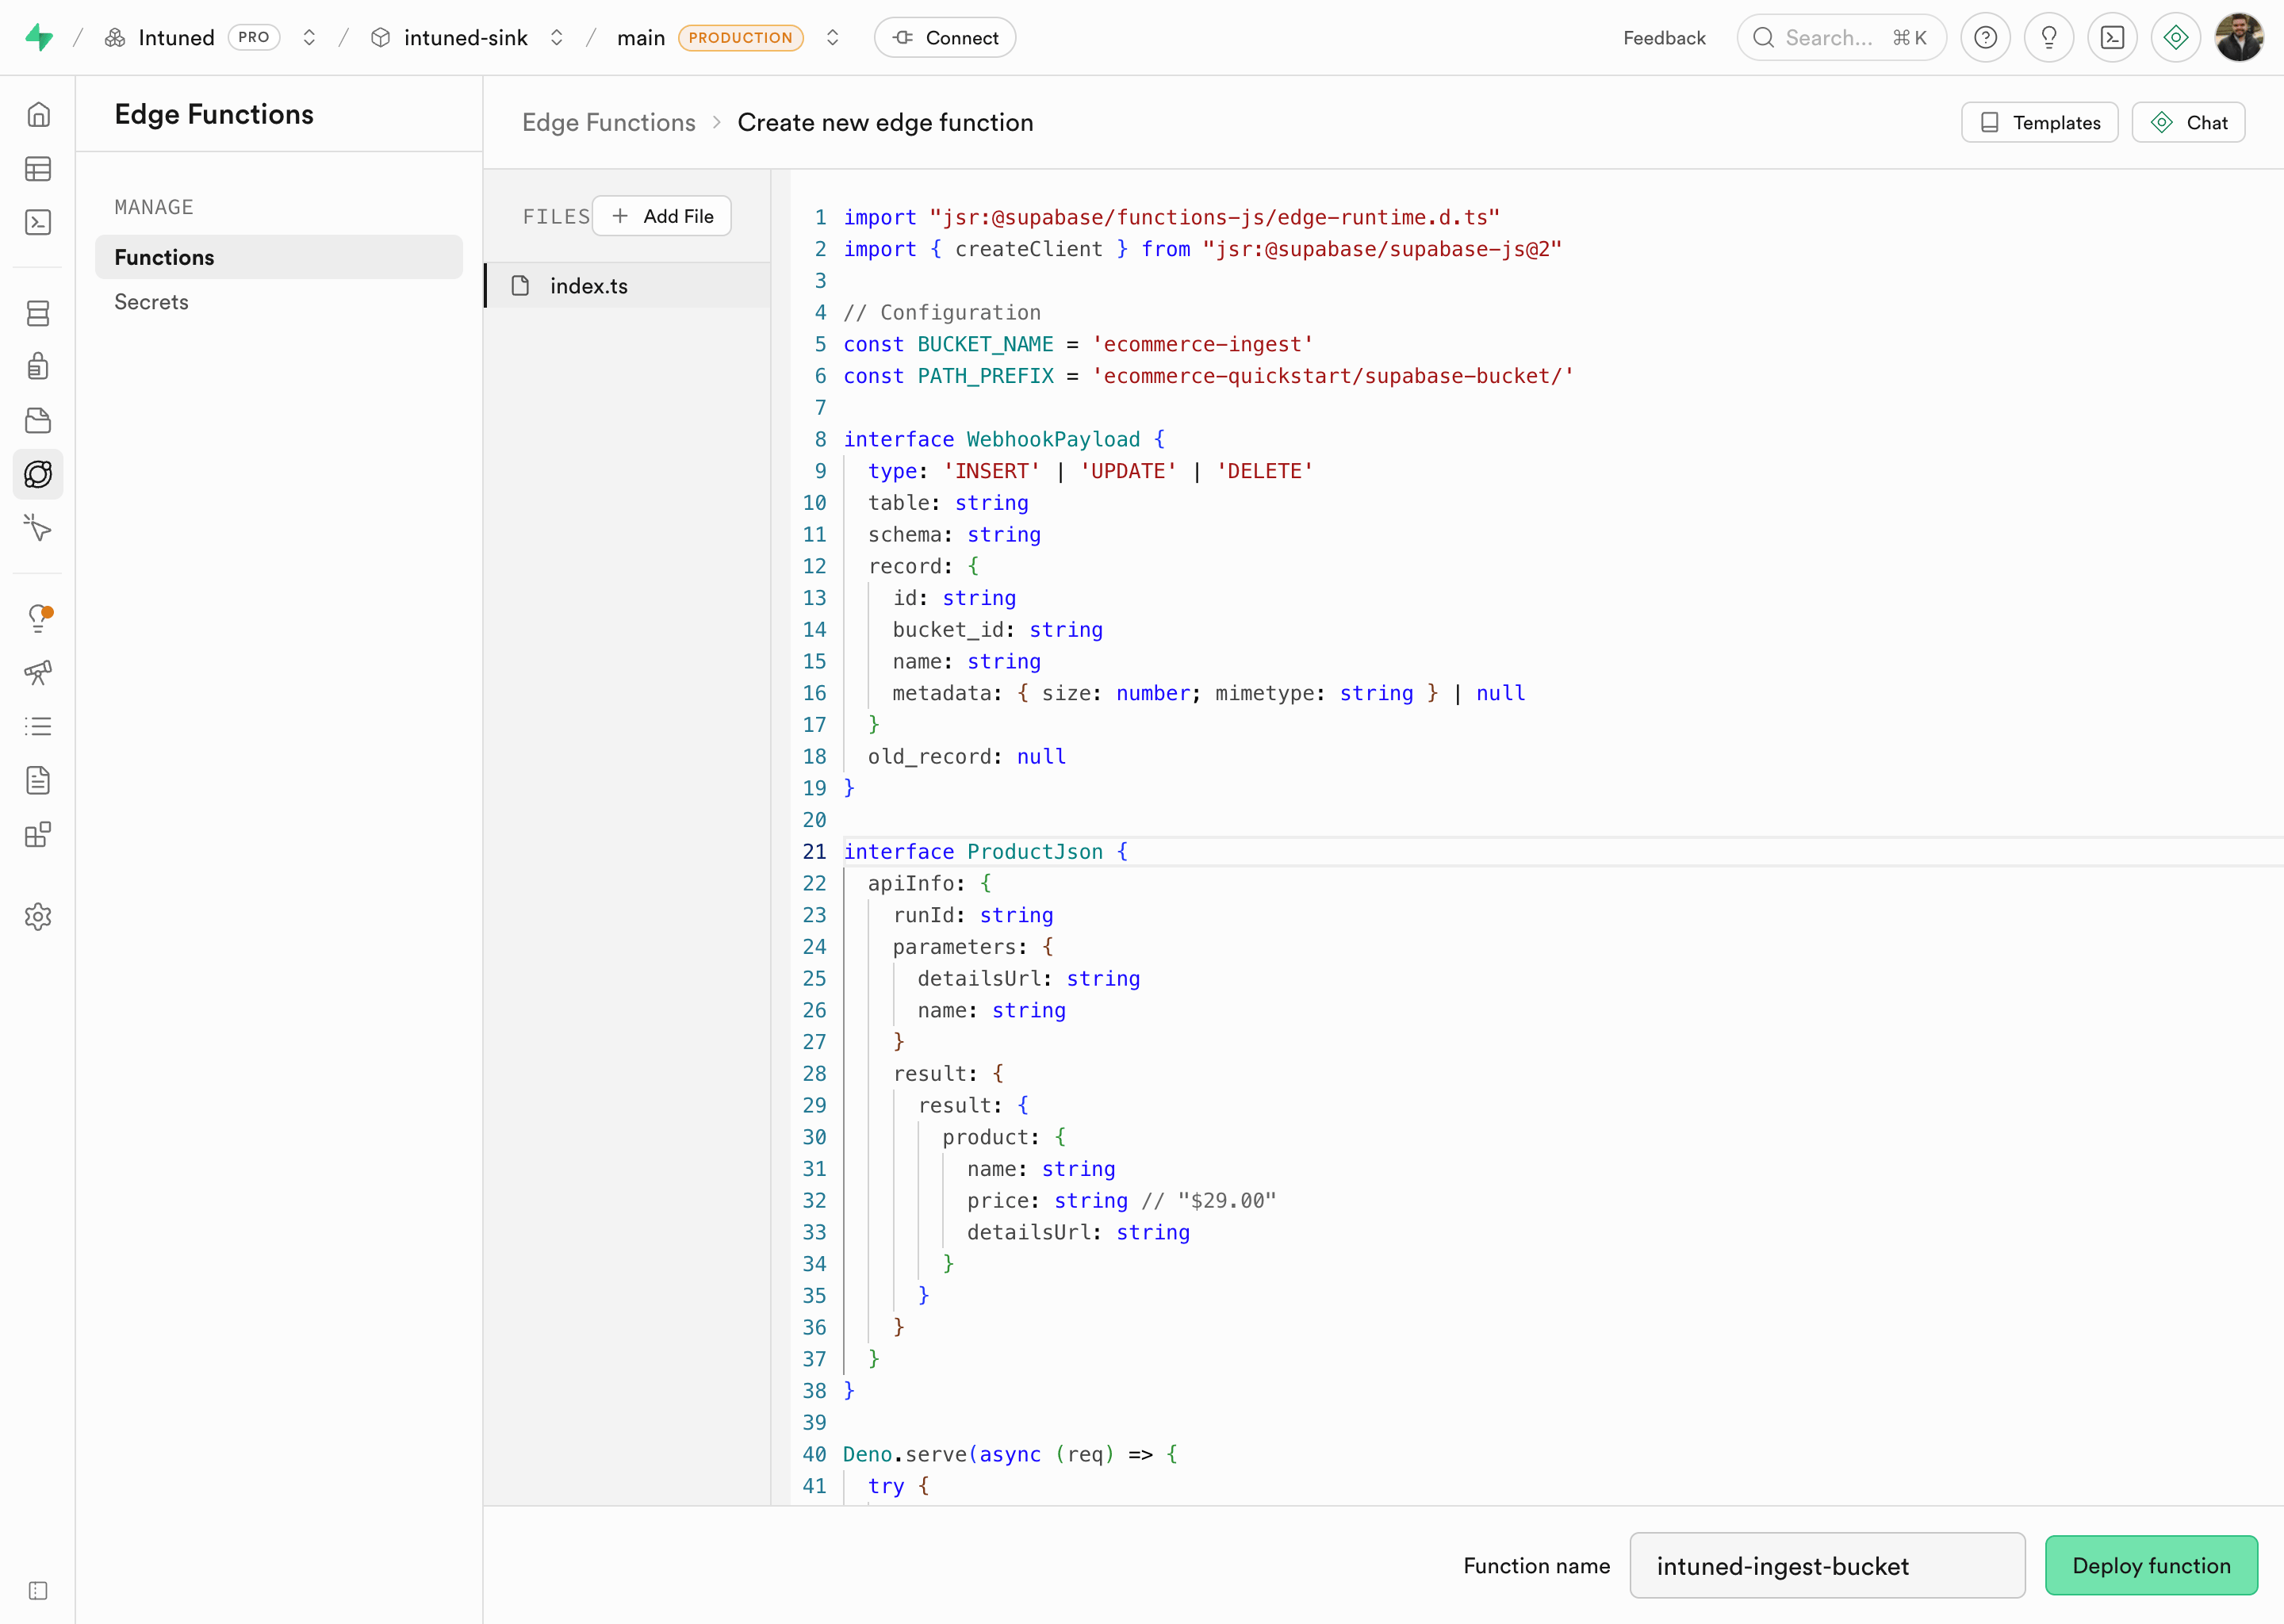Open the Realtime cursor icon

[38, 527]
